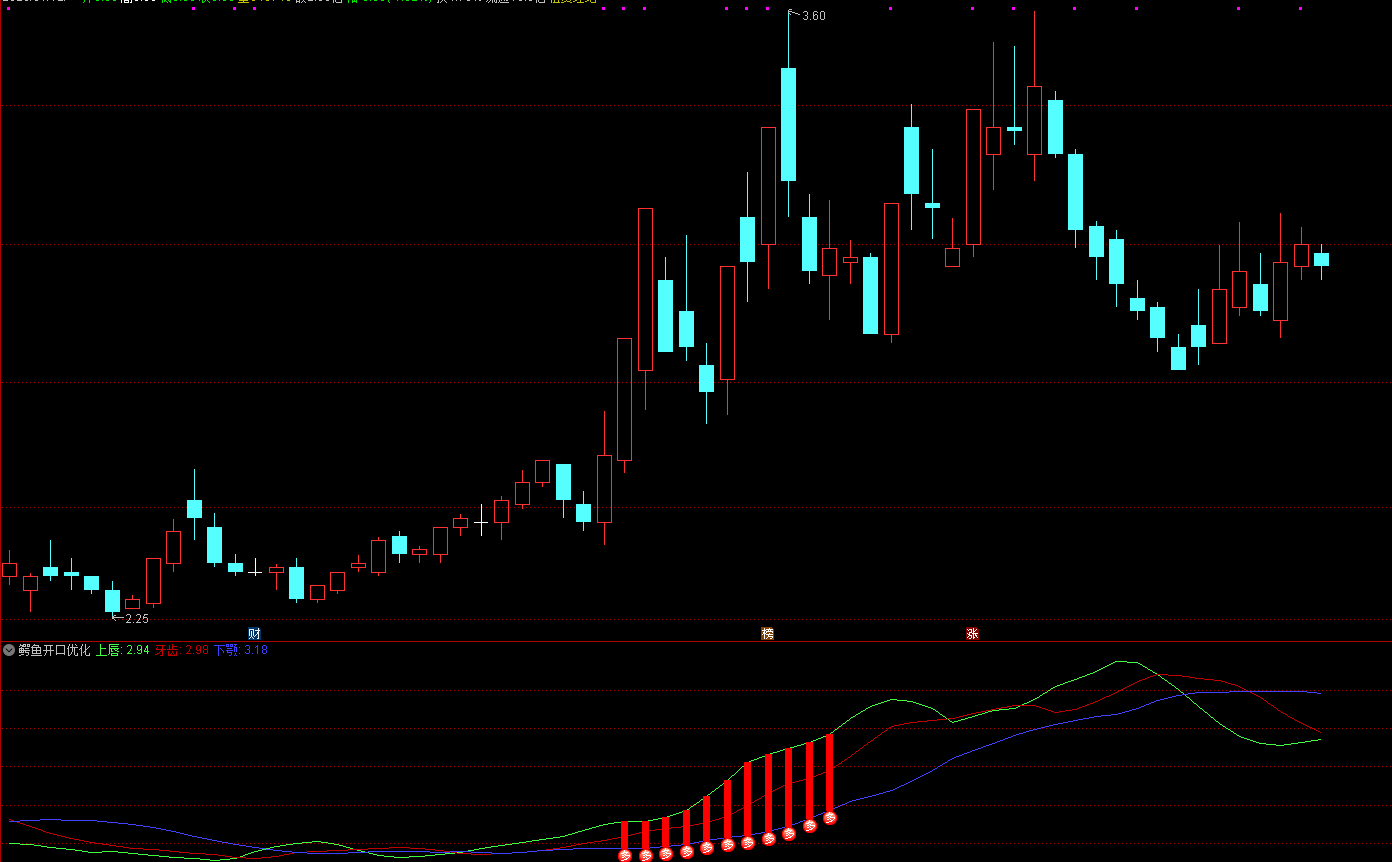The width and height of the screenshot is (1392, 862).
Task: Click the last (rightmost) 多 signal bubble
Action: coord(830,818)
